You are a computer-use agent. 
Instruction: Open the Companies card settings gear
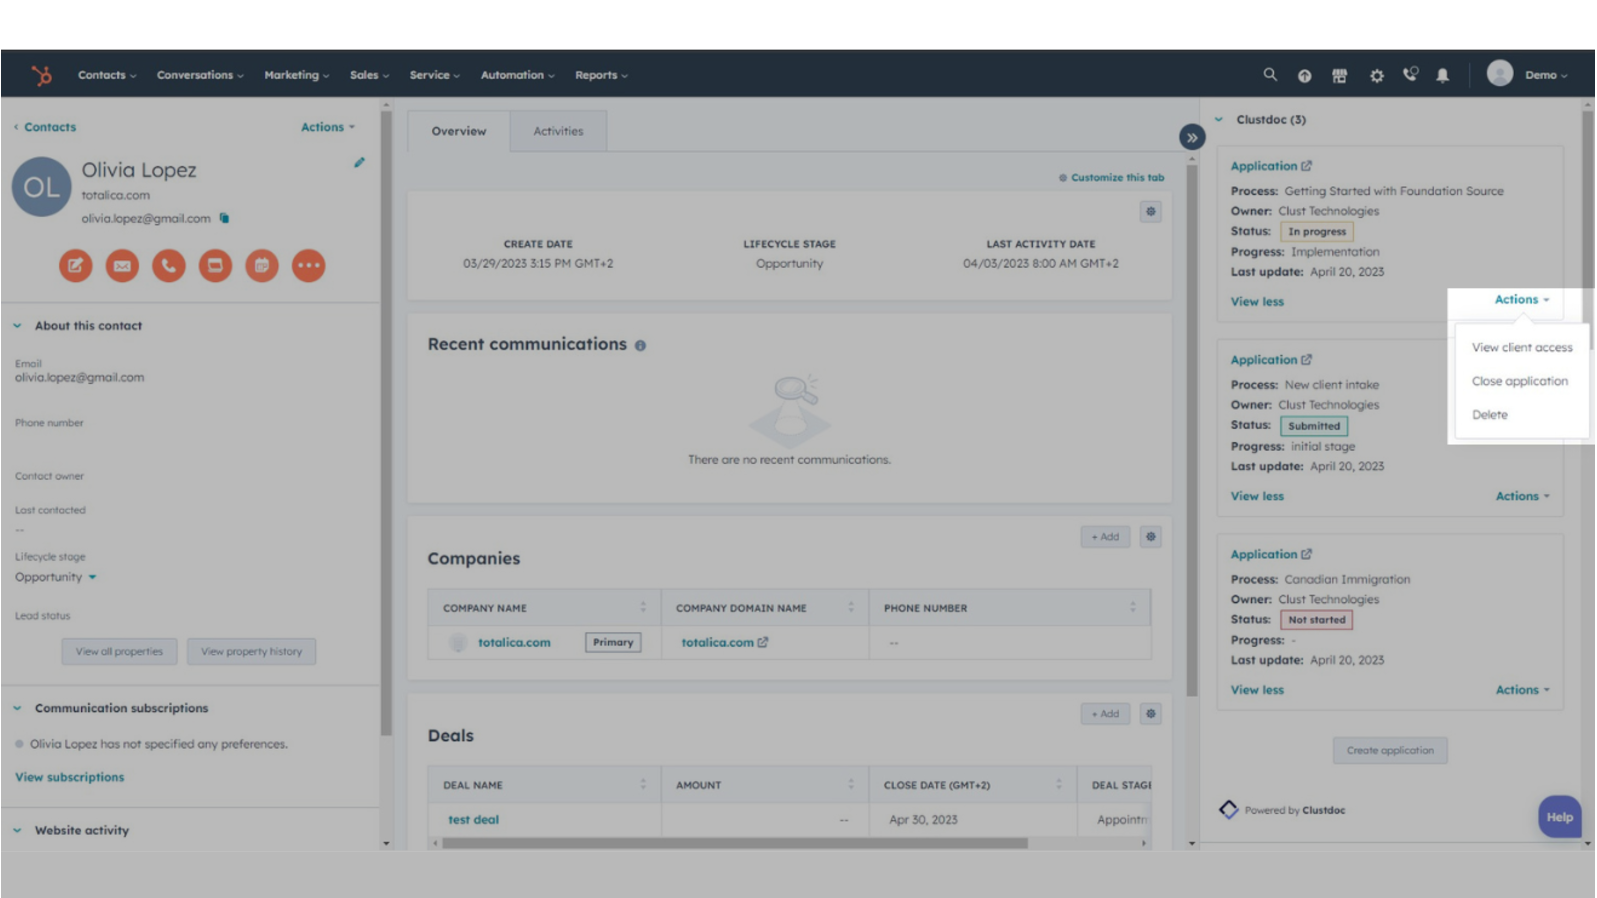click(1150, 537)
